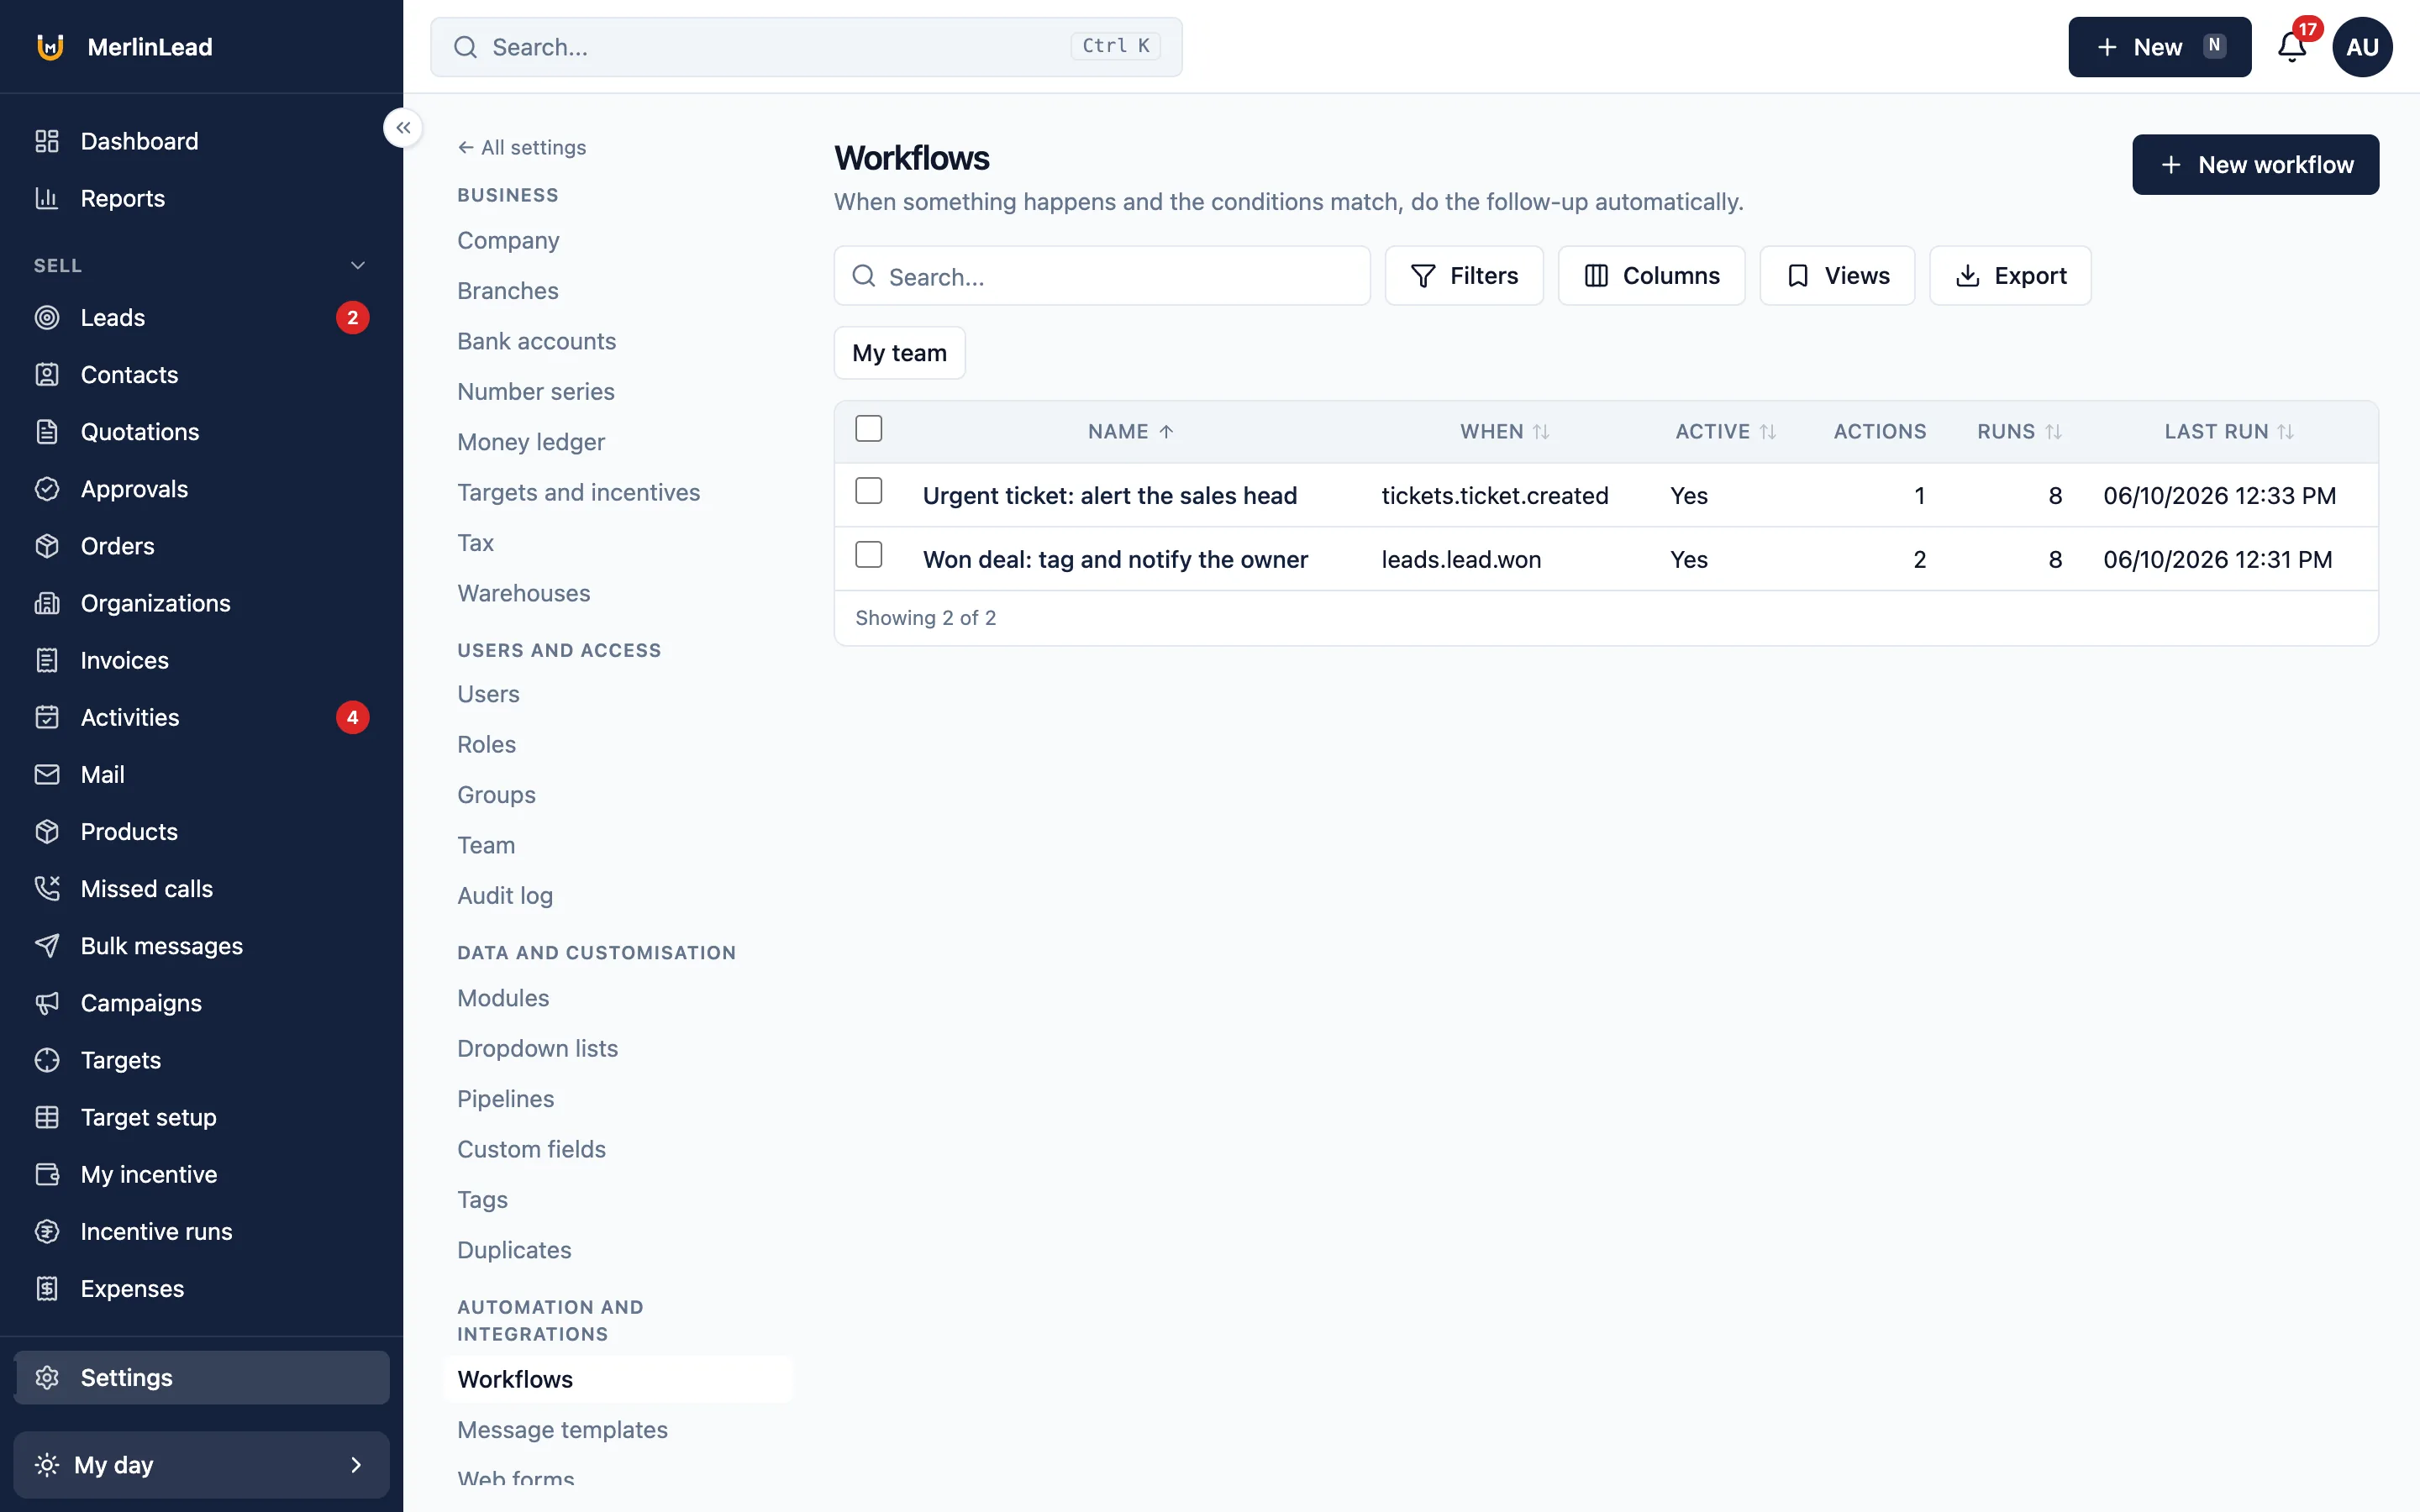Open Mail in the sidebar
The width and height of the screenshot is (2420, 1512).
click(201, 774)
